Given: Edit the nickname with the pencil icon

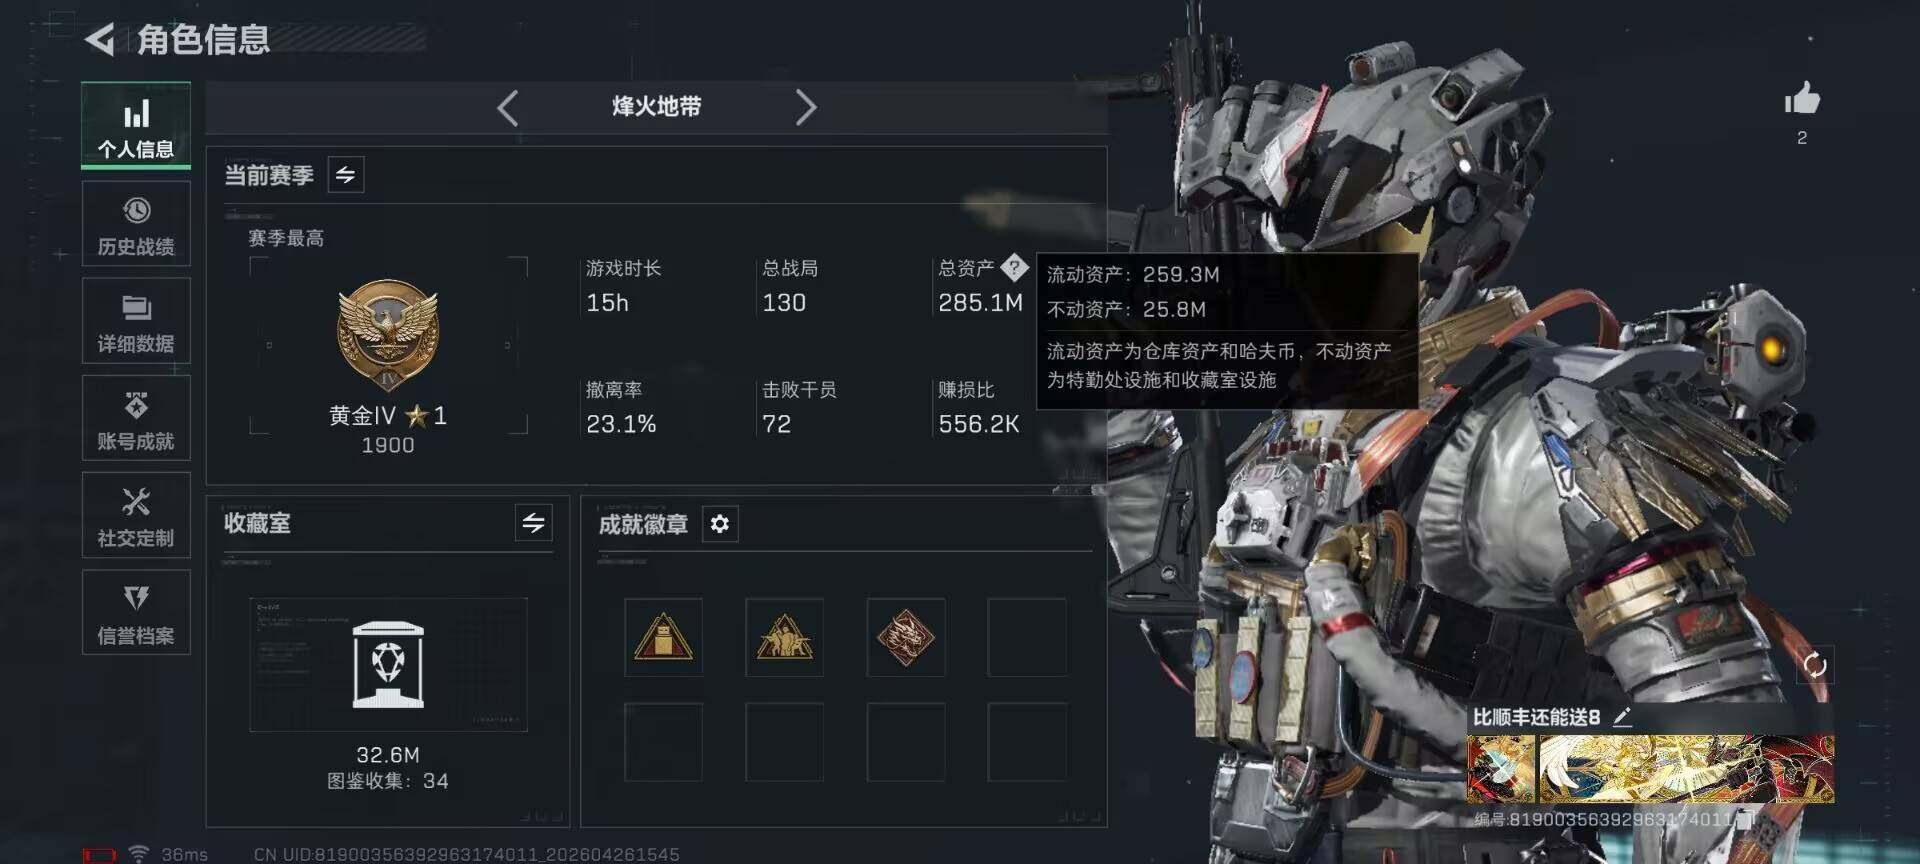Looking at the screenshot, I should click(1622, 716).
